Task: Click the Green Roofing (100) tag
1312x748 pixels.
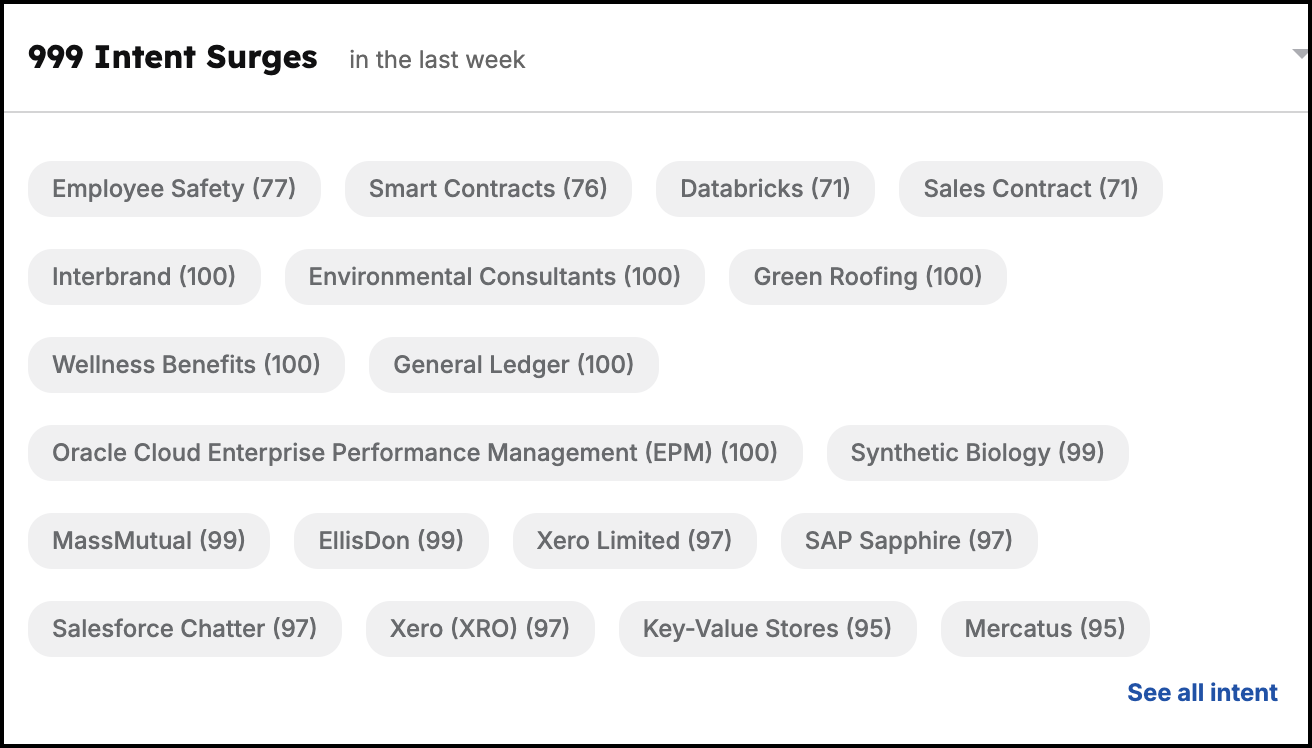Action: coord(868,277)
